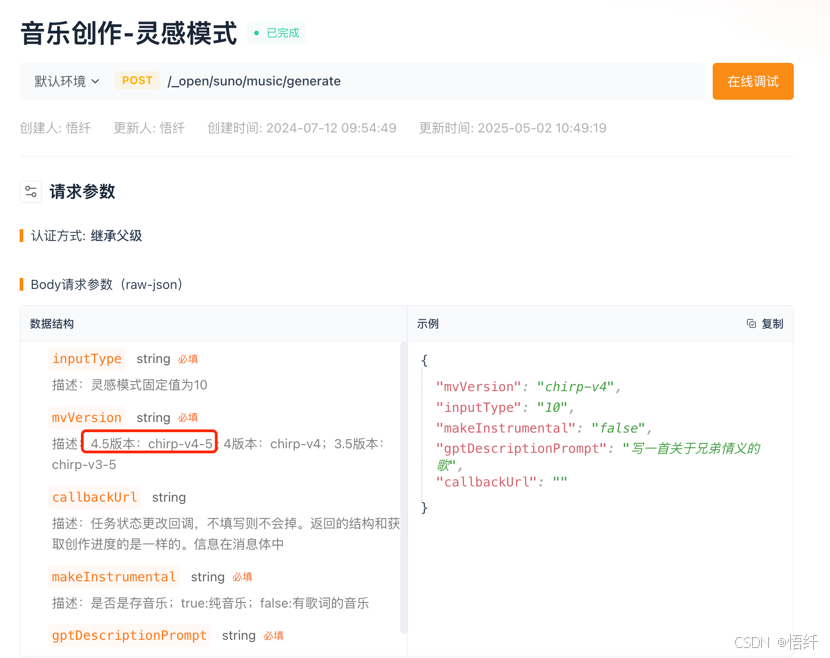Click the 请求参数 section heading
The height and width of the screenshot is (658, 830).
point(83,192)
